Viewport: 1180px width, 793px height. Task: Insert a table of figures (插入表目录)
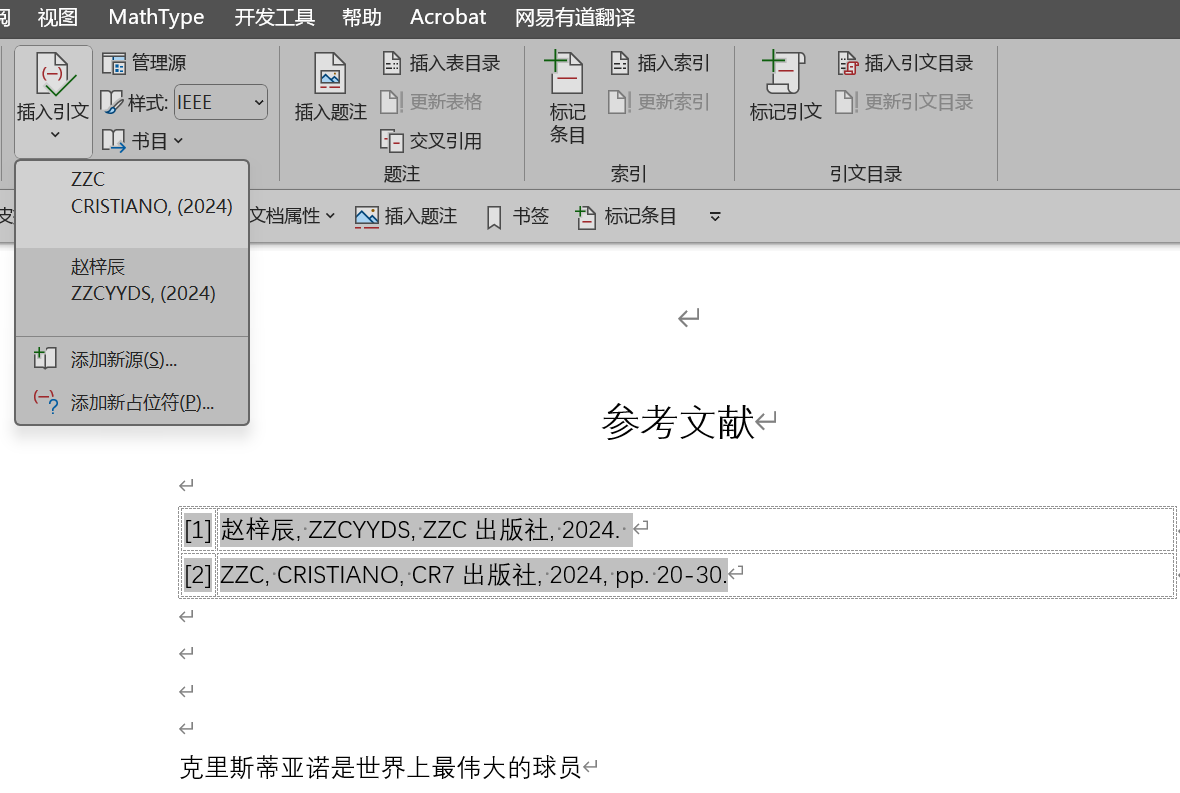tap(440, 63)
